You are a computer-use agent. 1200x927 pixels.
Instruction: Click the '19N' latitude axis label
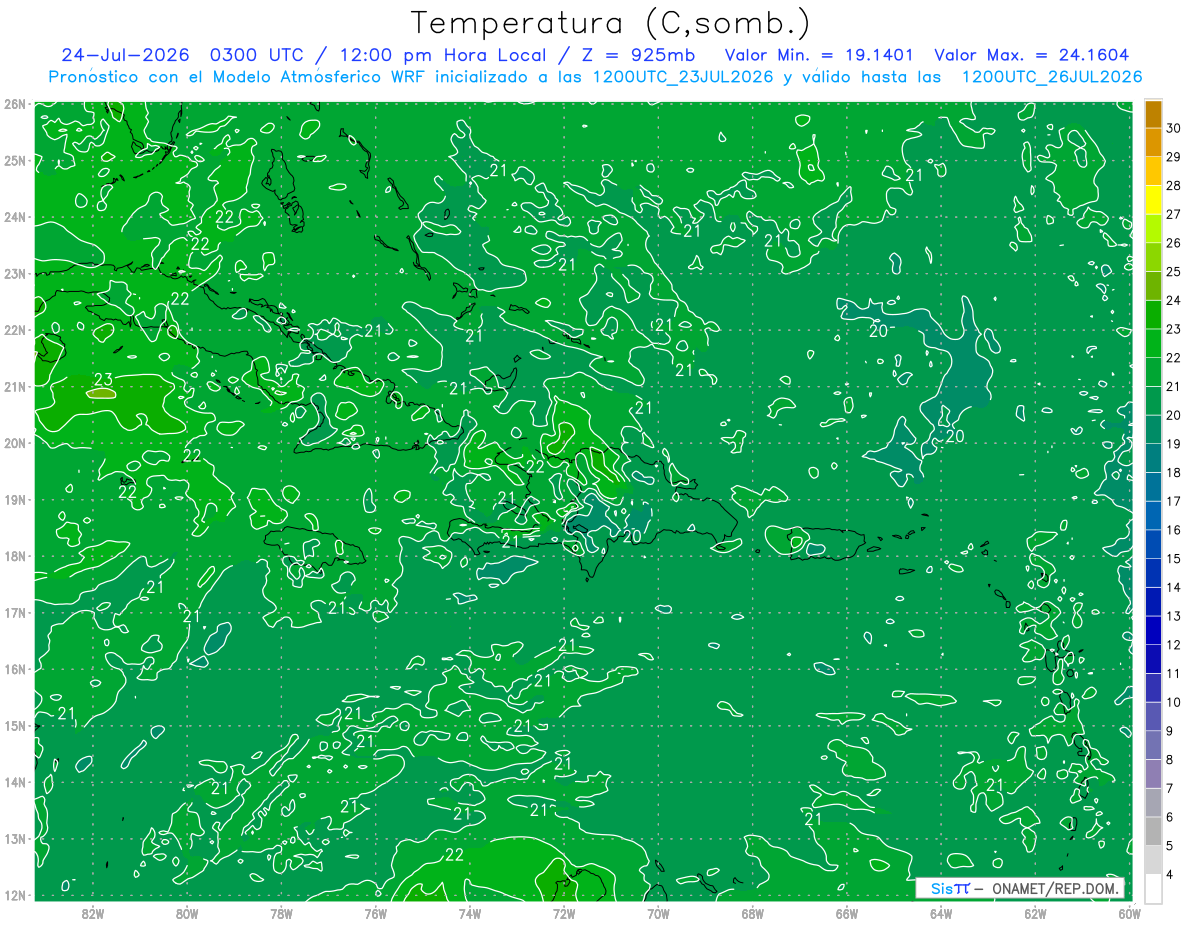15,499
